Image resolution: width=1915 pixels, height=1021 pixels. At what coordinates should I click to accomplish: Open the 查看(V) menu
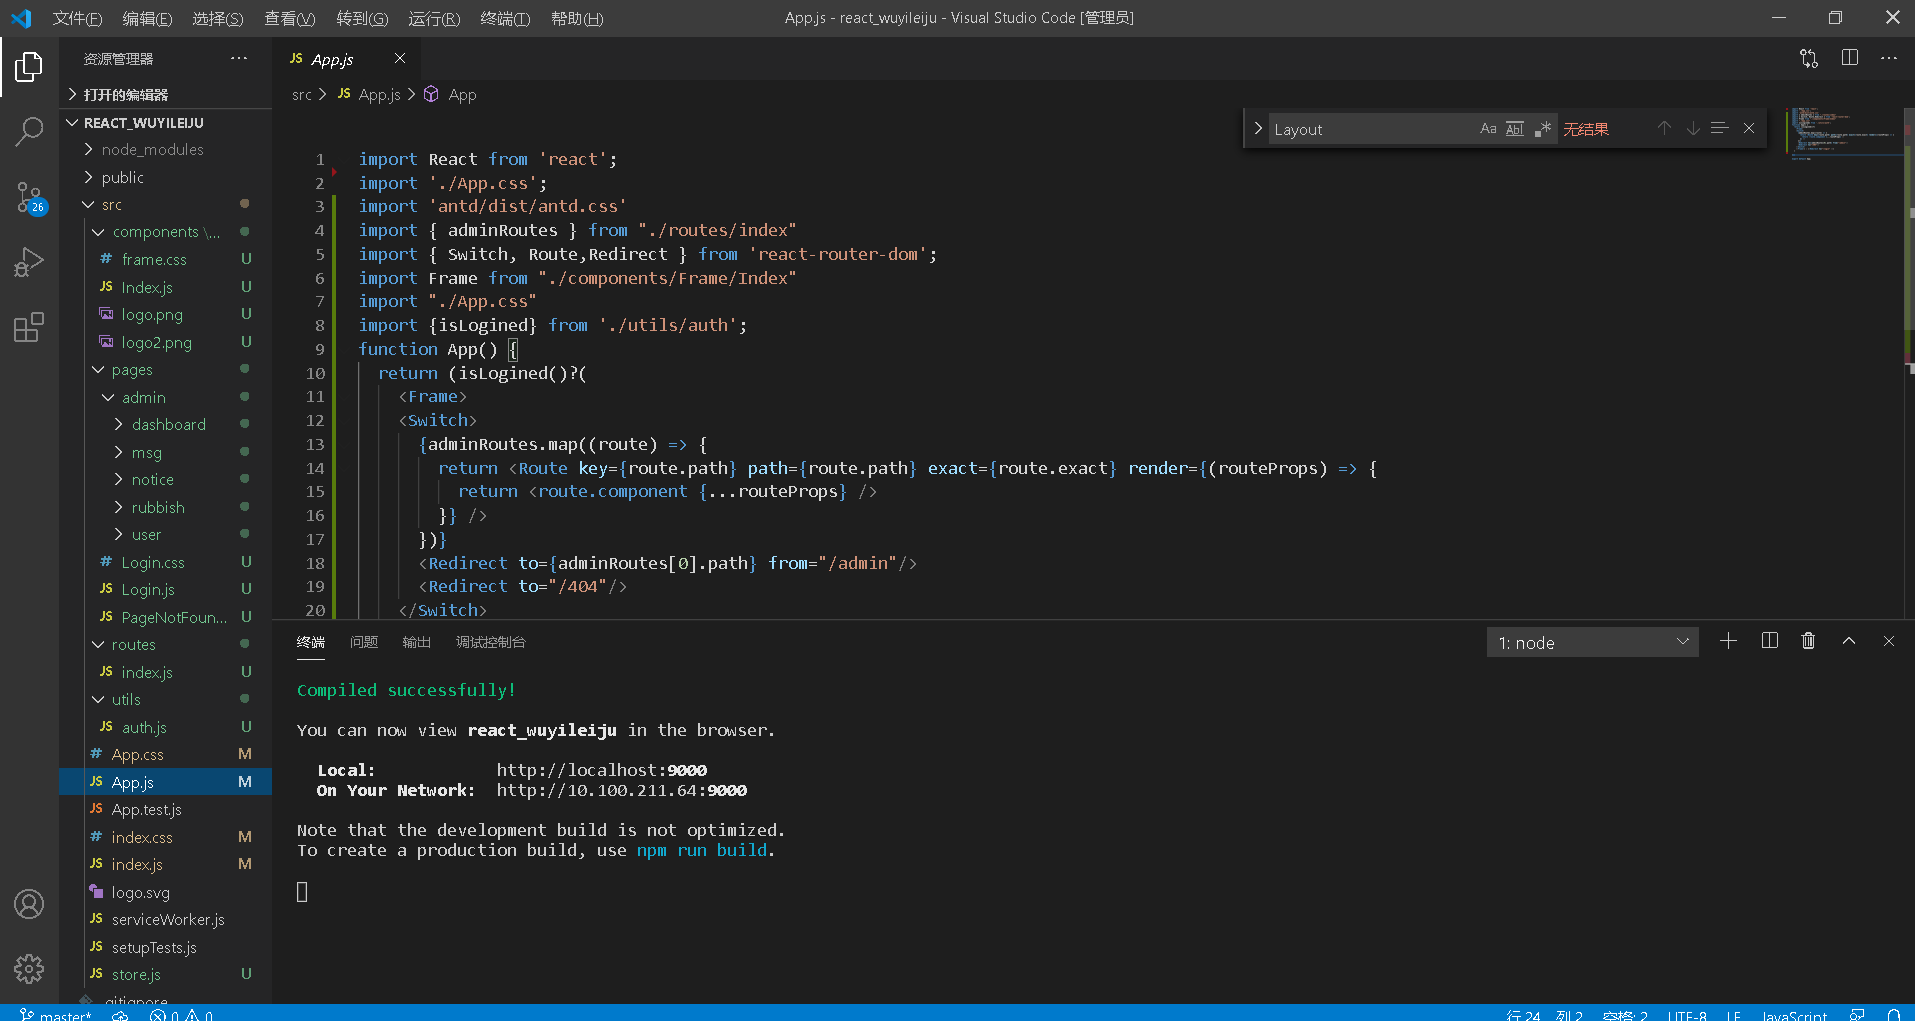tap(289, 18)
